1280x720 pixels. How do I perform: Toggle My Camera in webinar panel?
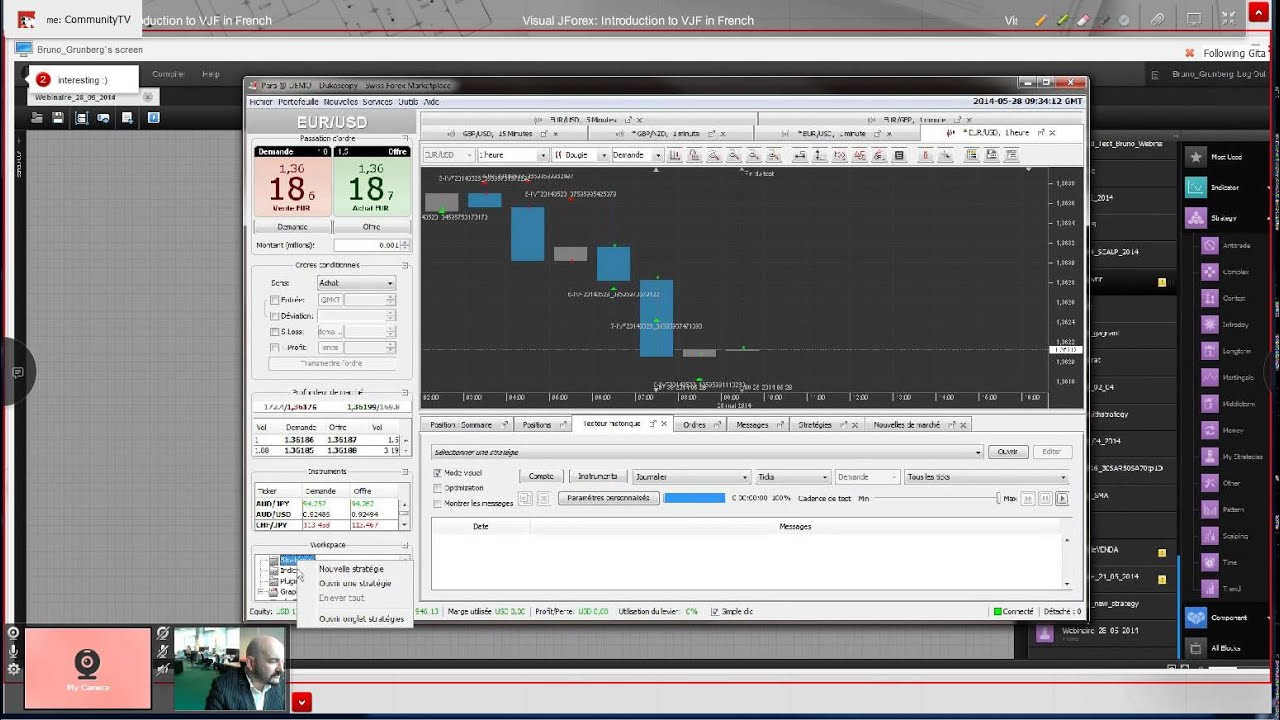coord(87,668)
